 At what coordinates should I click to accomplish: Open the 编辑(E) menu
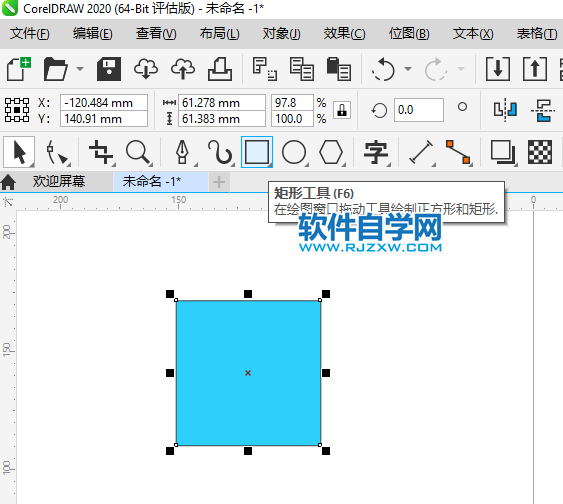click(x=93, y=34)
